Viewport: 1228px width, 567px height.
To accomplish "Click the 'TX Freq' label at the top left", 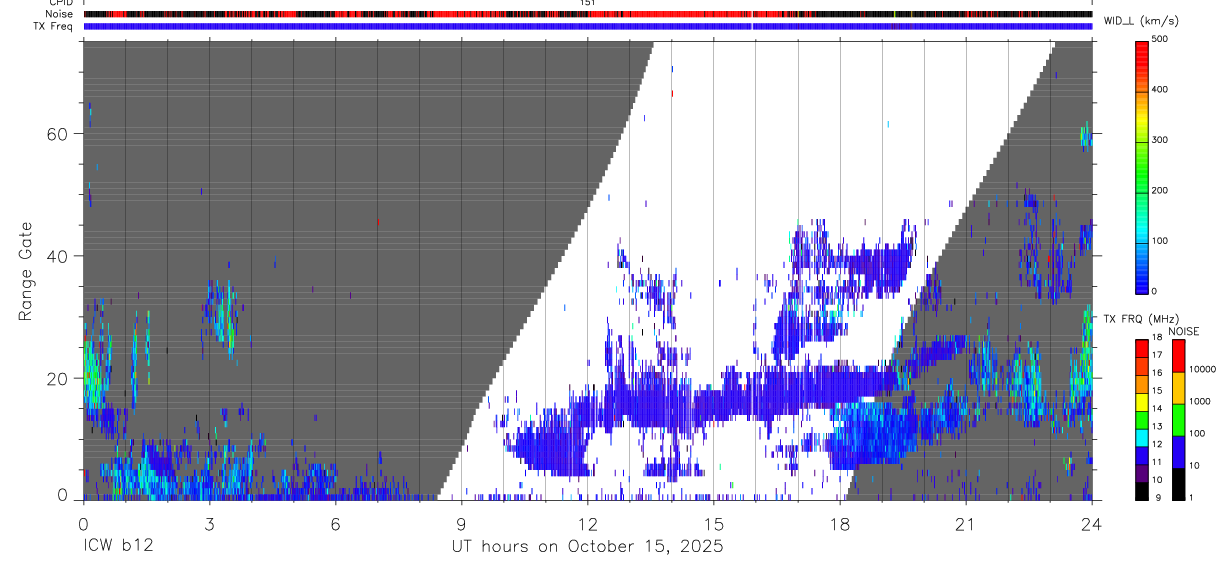I will (x=54, y=26).
